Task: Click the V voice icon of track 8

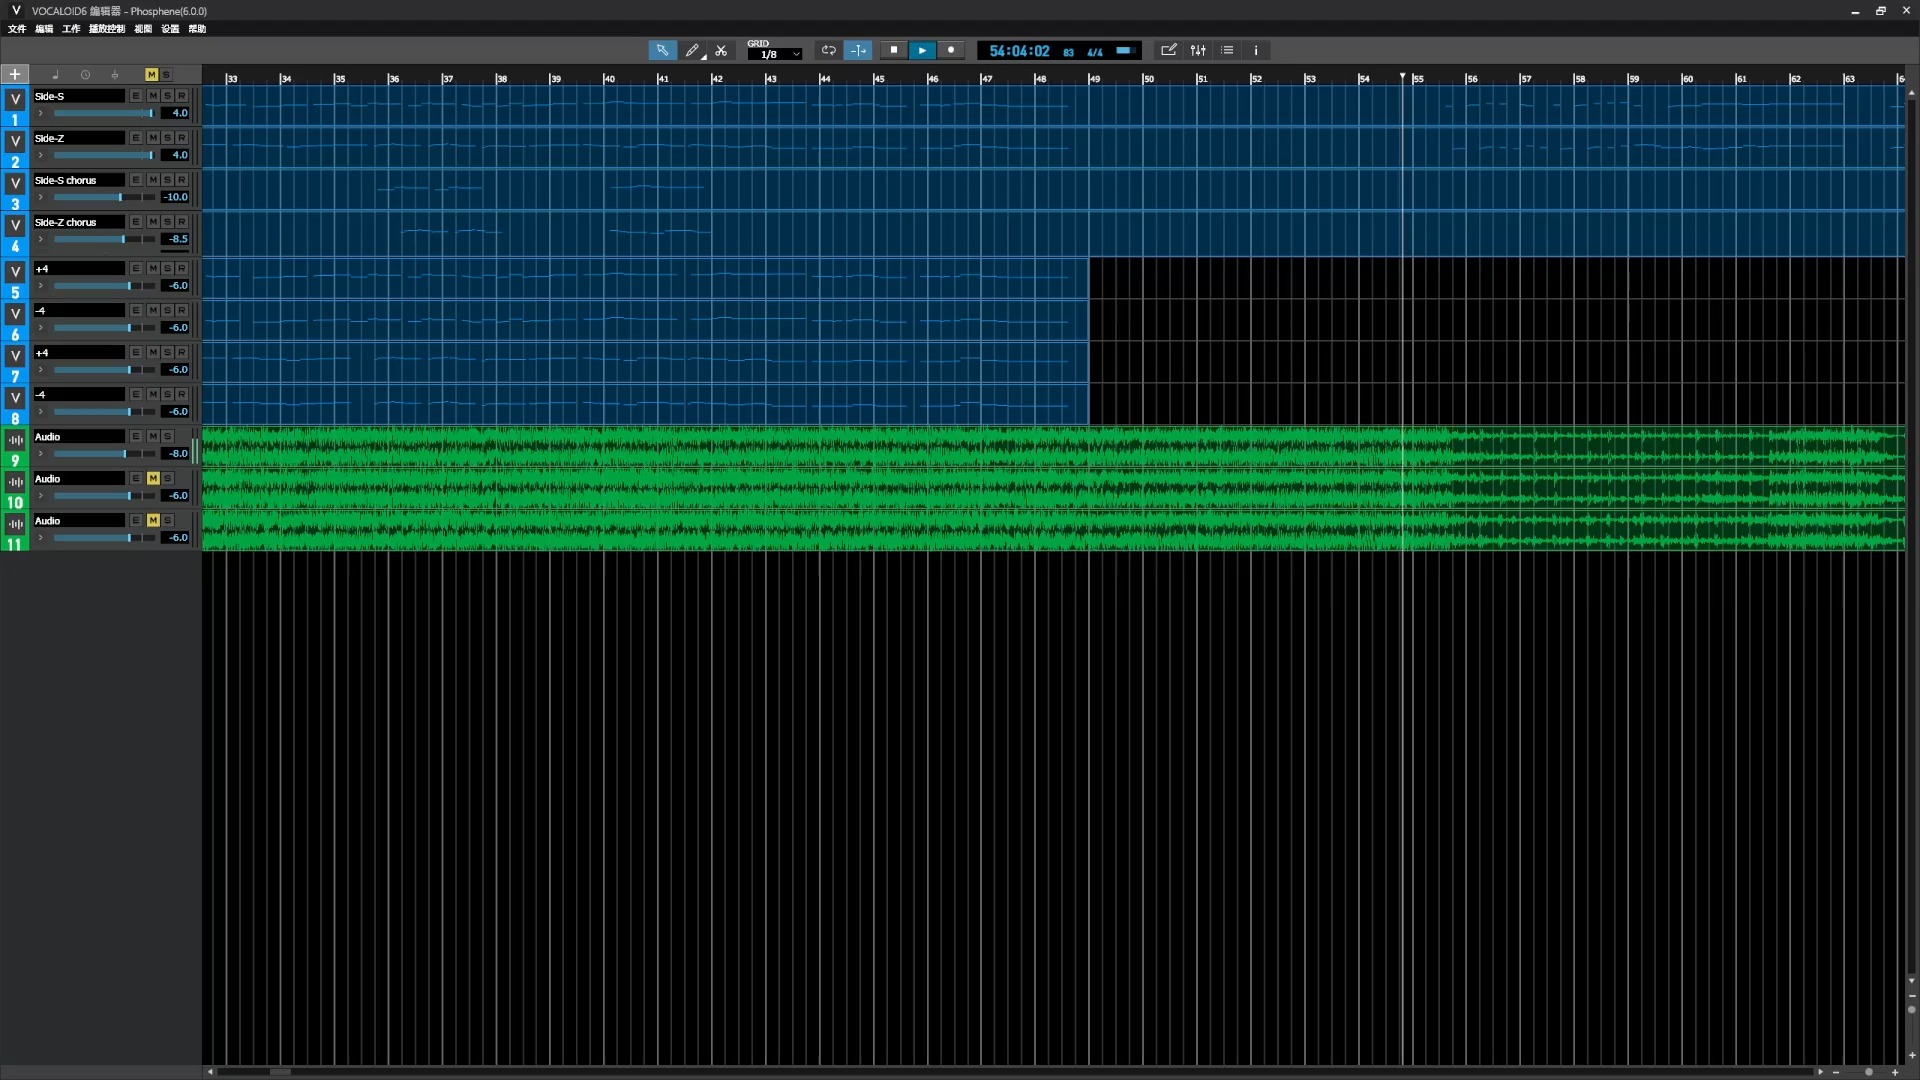Action: tap(15, 398)
